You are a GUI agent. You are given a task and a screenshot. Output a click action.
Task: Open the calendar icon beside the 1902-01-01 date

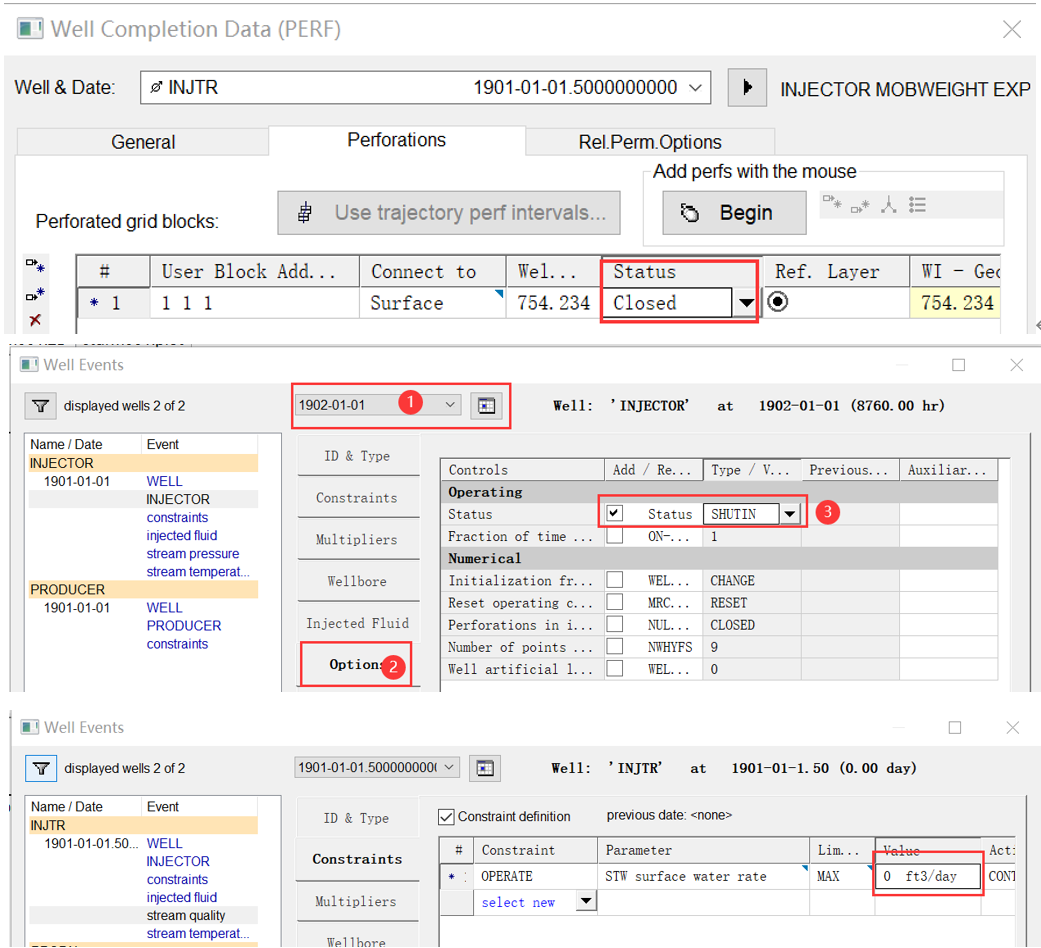point(486,406)
